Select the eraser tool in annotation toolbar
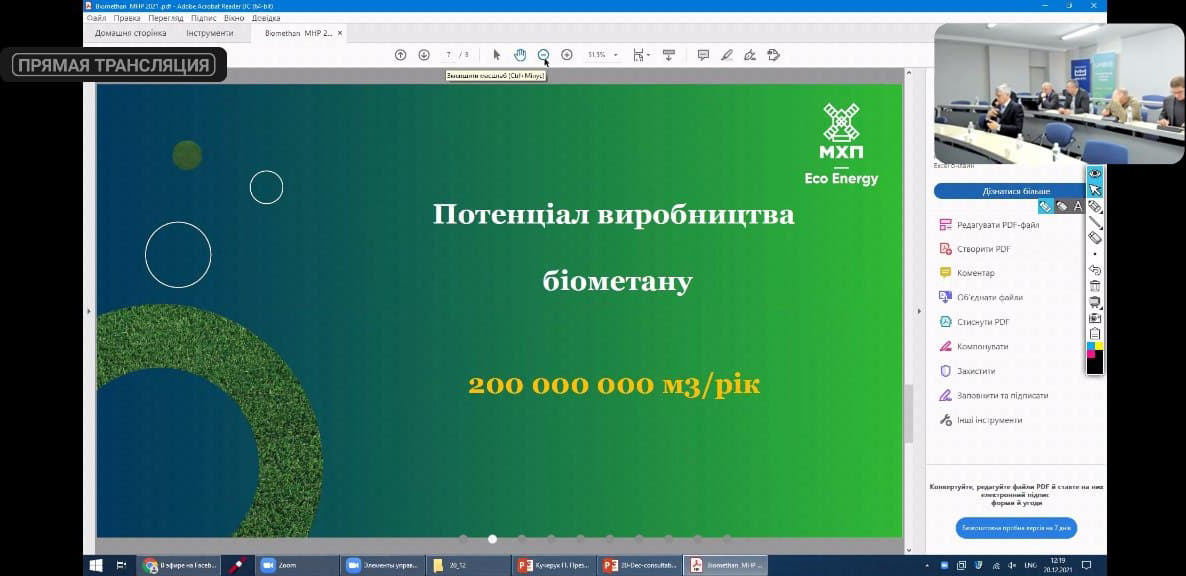1186x576 pixels. [x=1094, y=237]
